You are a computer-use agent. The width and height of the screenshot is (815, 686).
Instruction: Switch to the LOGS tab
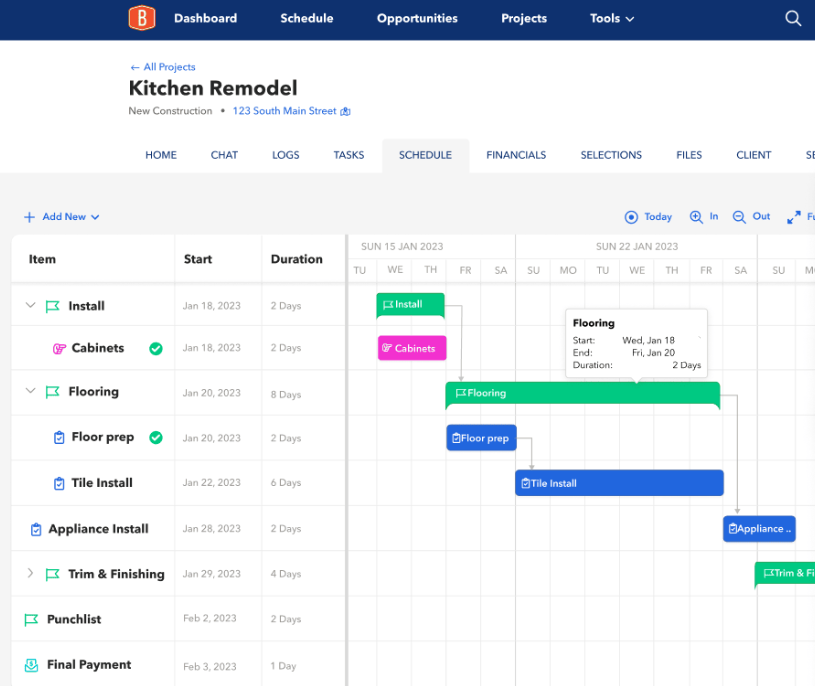click(285, 155)
